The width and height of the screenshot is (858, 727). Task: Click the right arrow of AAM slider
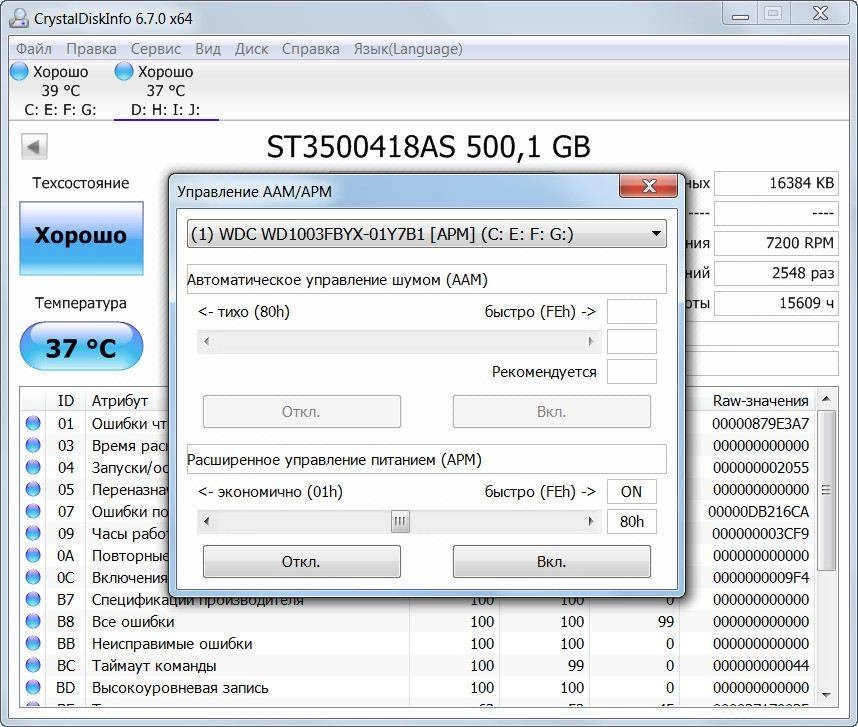coord(591,341)
